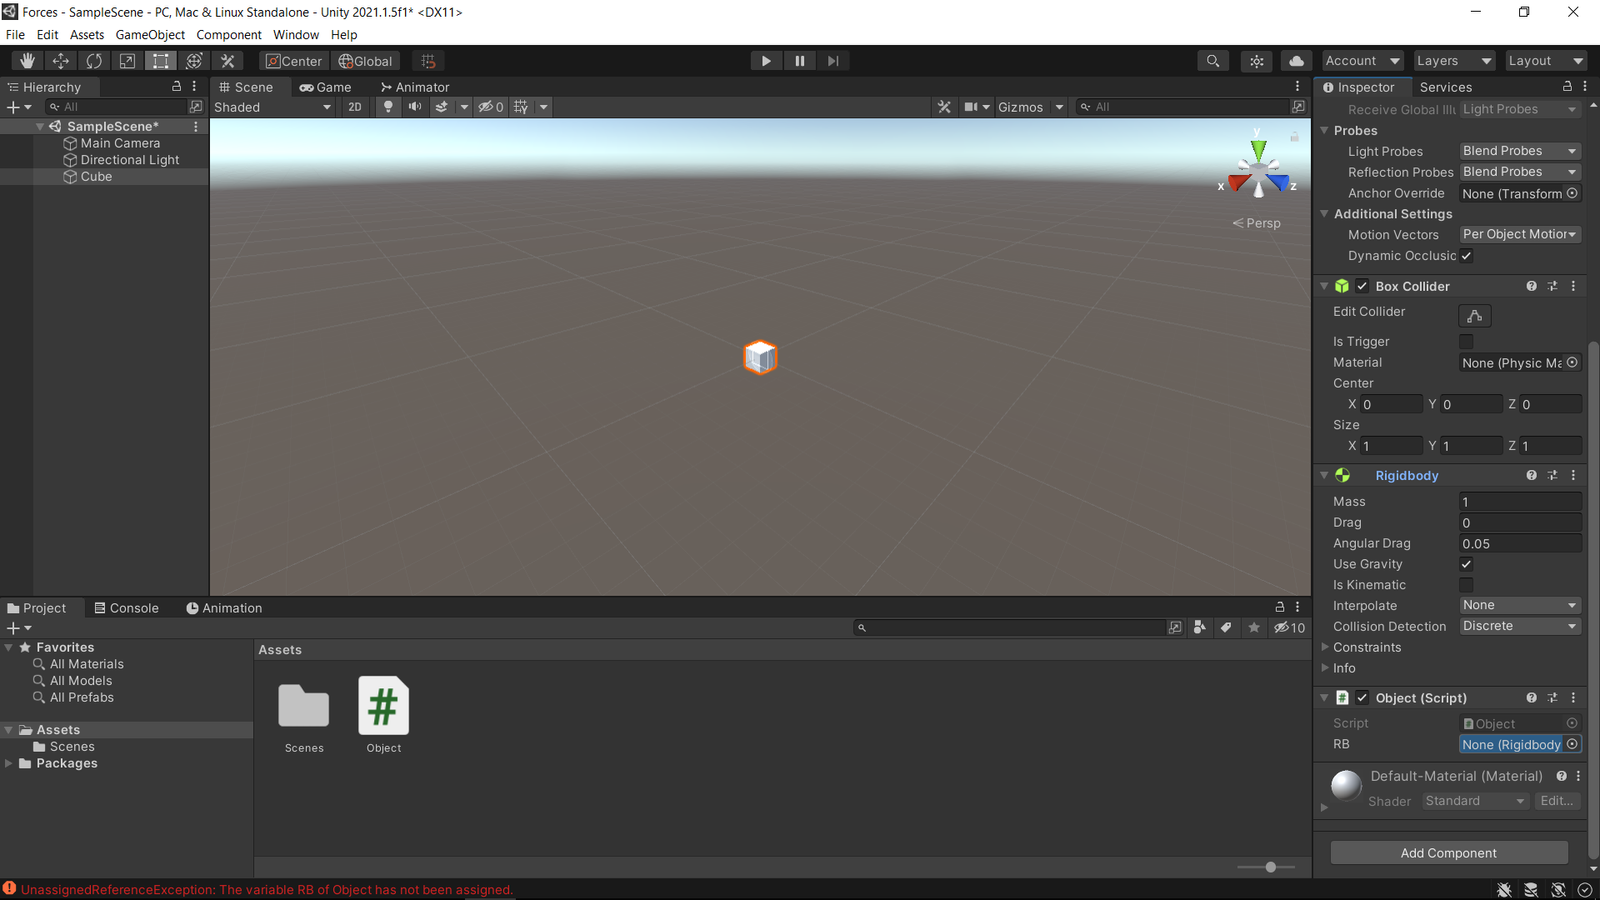Open the Collision Detection dropdown

click(x=1519, y=626)
